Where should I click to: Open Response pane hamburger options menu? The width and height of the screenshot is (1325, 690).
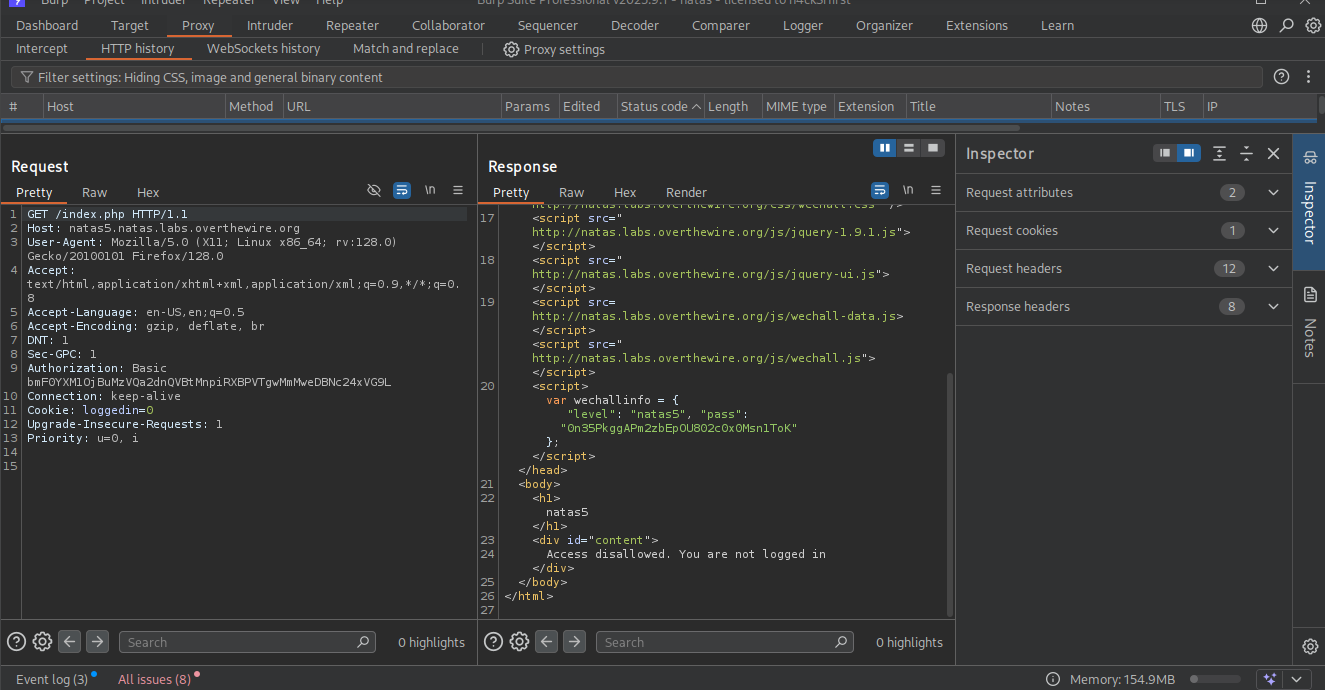(x=936, y=190)
